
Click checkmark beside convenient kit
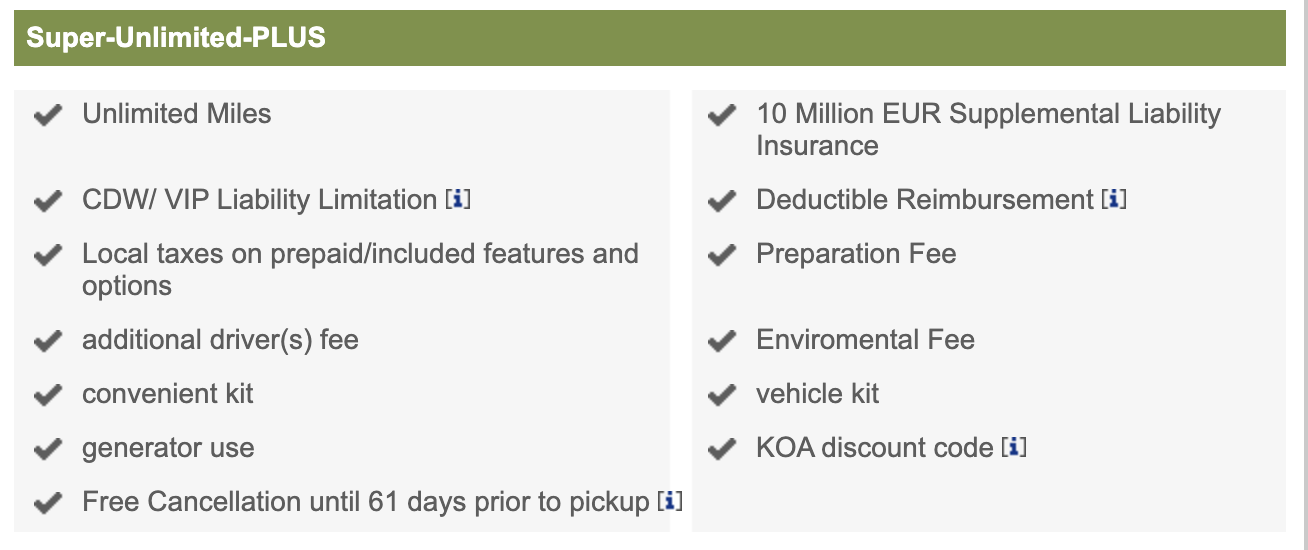tap(47, 396)
